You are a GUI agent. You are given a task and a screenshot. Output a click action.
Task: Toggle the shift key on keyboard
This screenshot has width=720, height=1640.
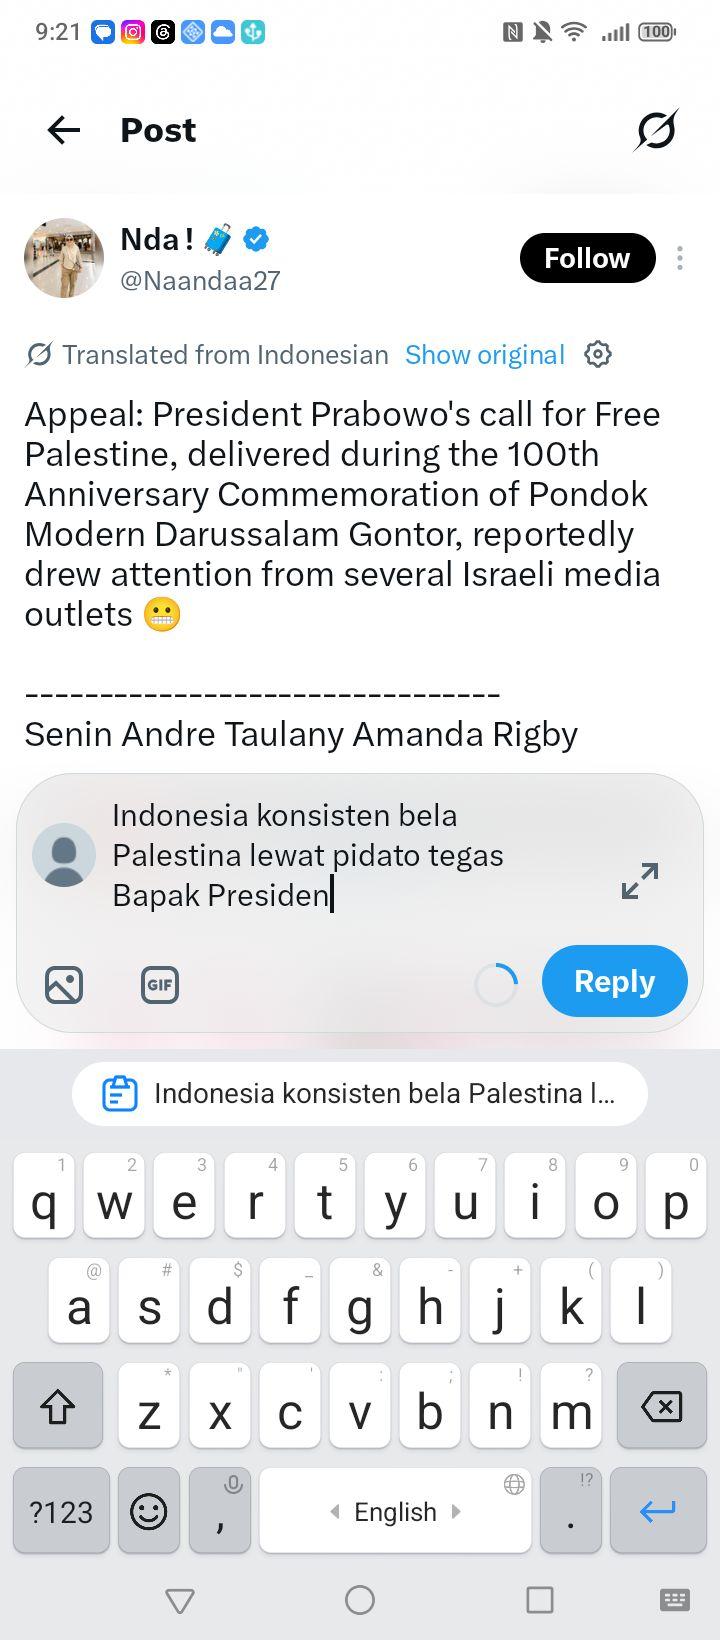coord(58,1406)
